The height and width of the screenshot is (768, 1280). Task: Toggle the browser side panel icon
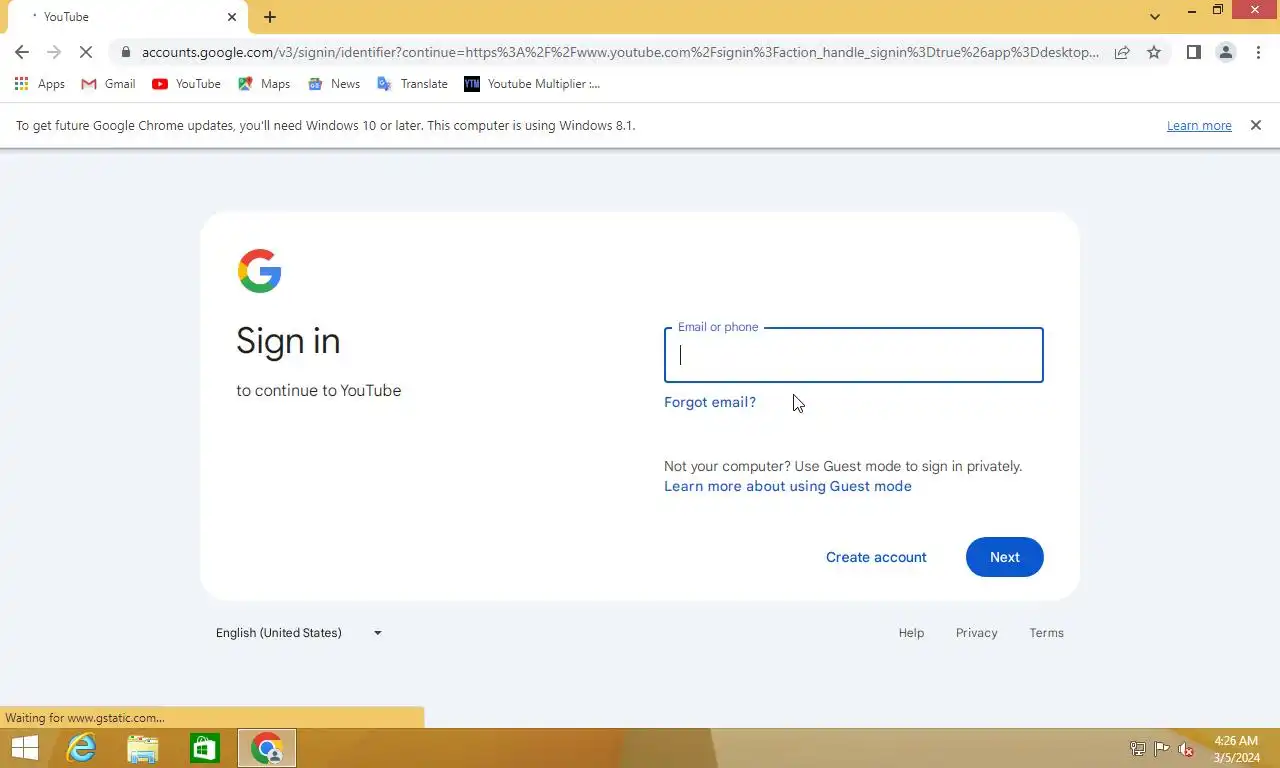1193,52
